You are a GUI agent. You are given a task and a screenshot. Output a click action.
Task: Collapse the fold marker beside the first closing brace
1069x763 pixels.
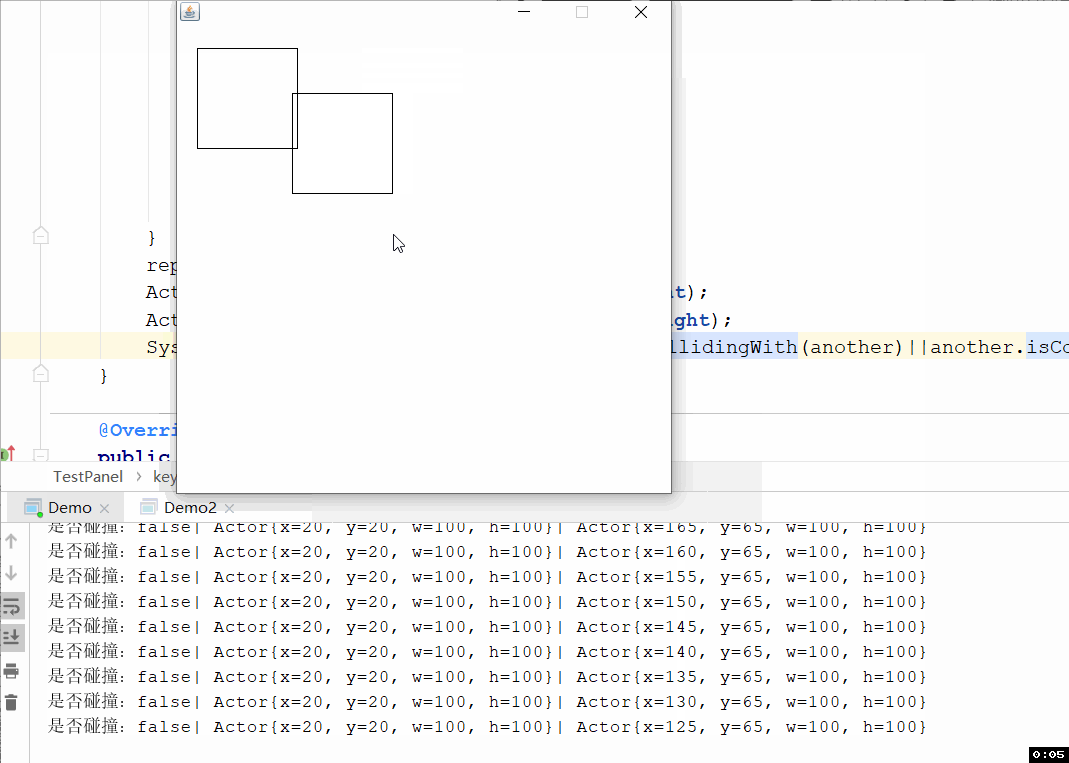[x=41, y=236]
